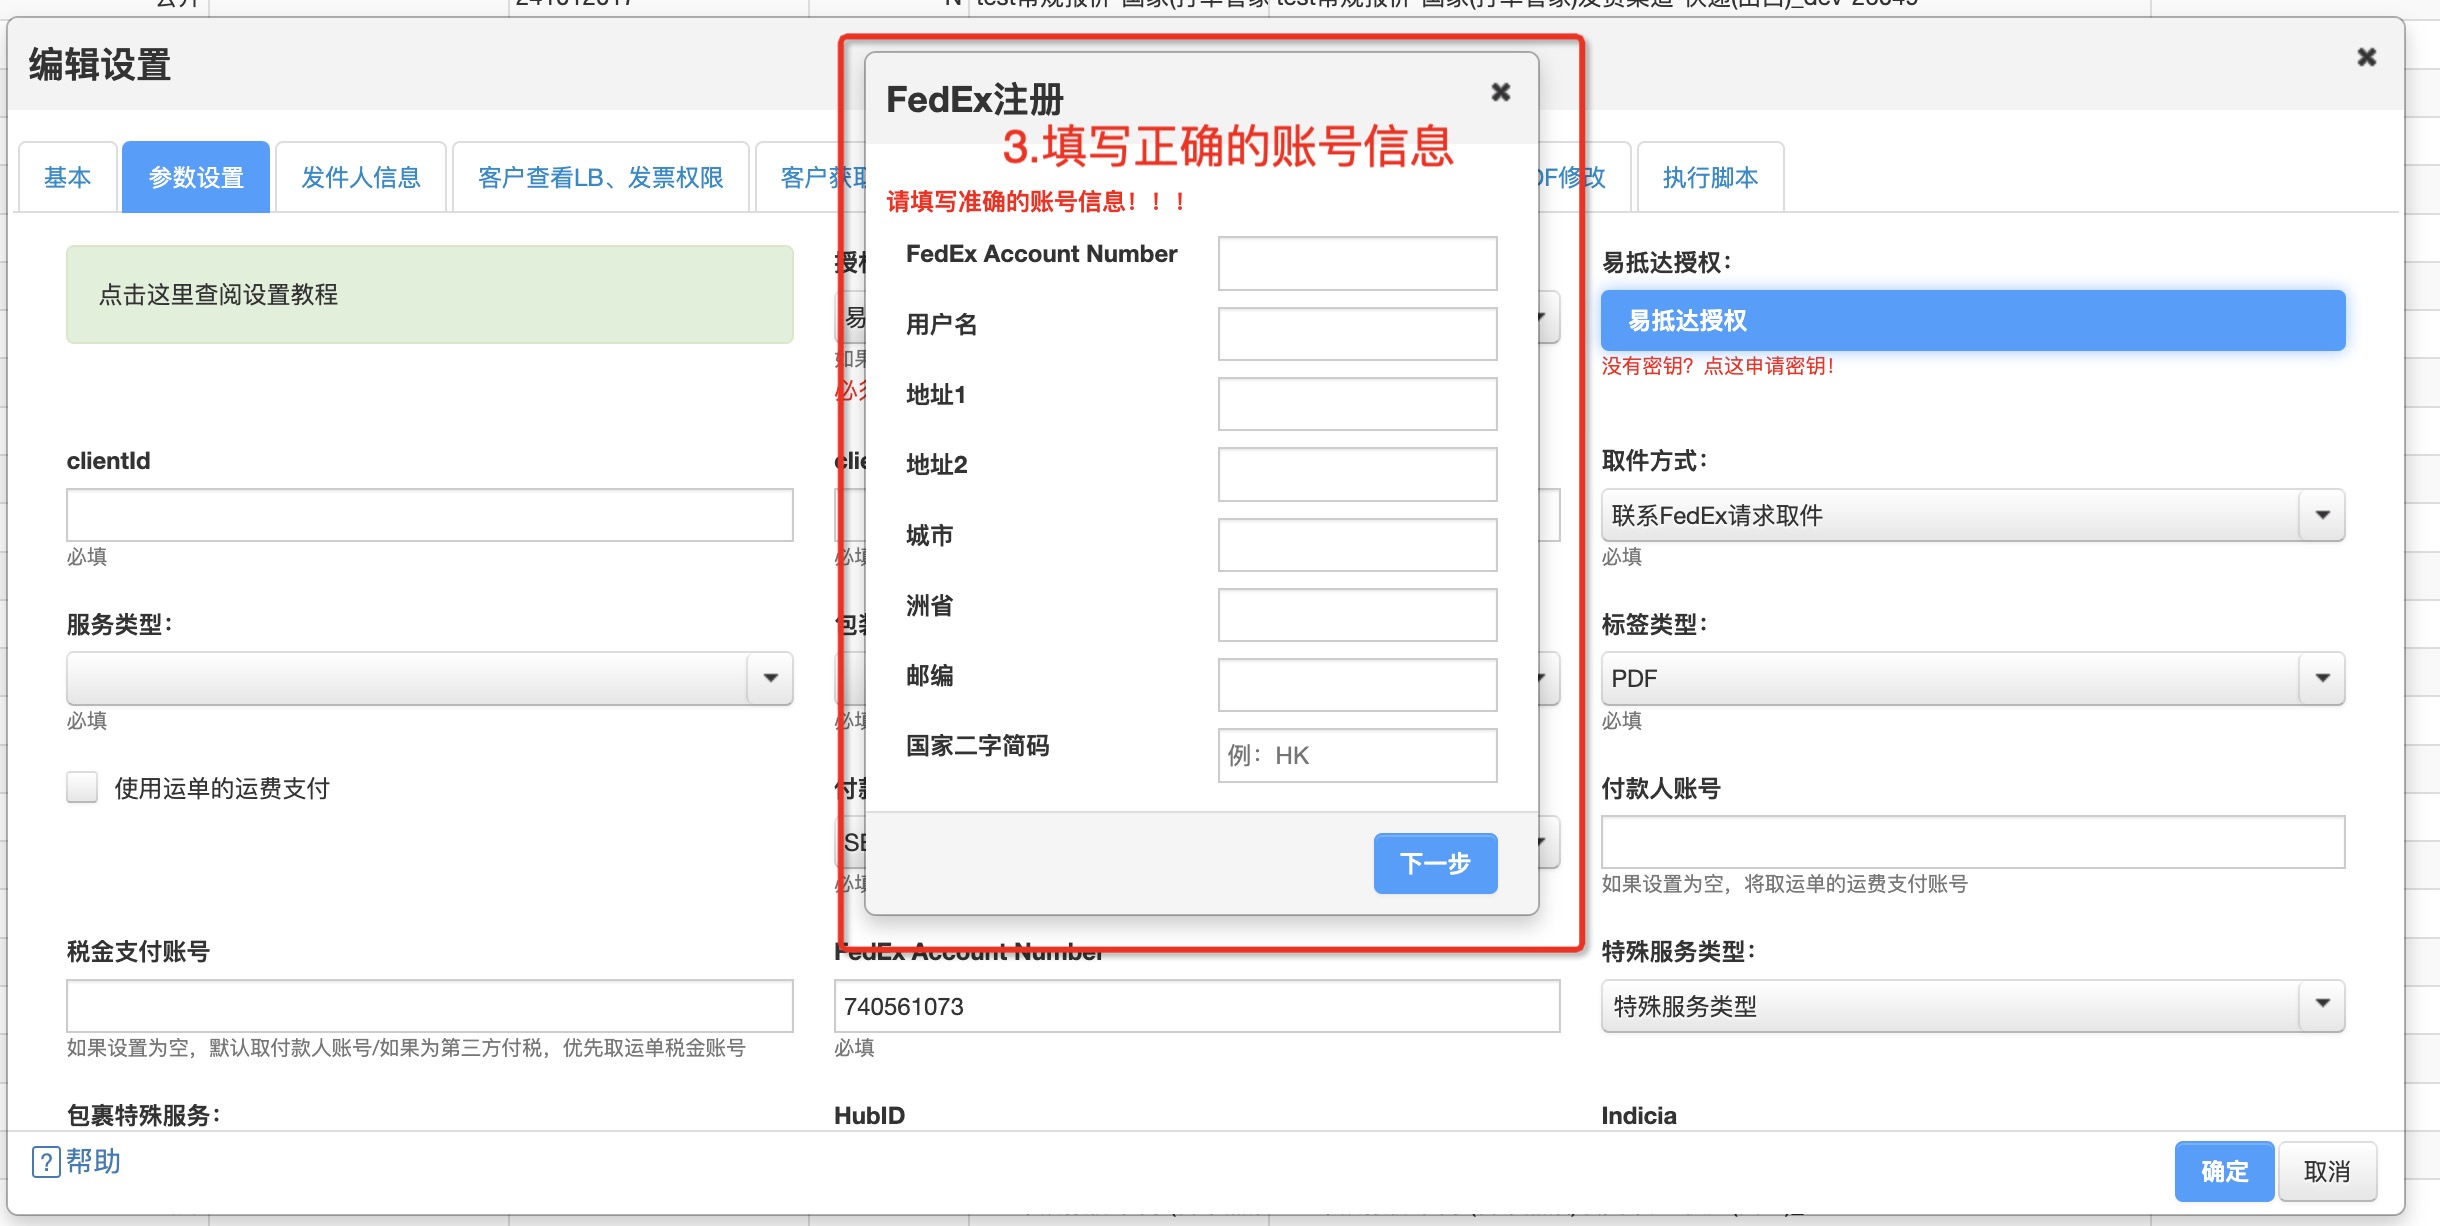Click the 帮助 link text
Image resolution: width=2440 pixels, height=1226 pixels.
tap(94, 1161)
